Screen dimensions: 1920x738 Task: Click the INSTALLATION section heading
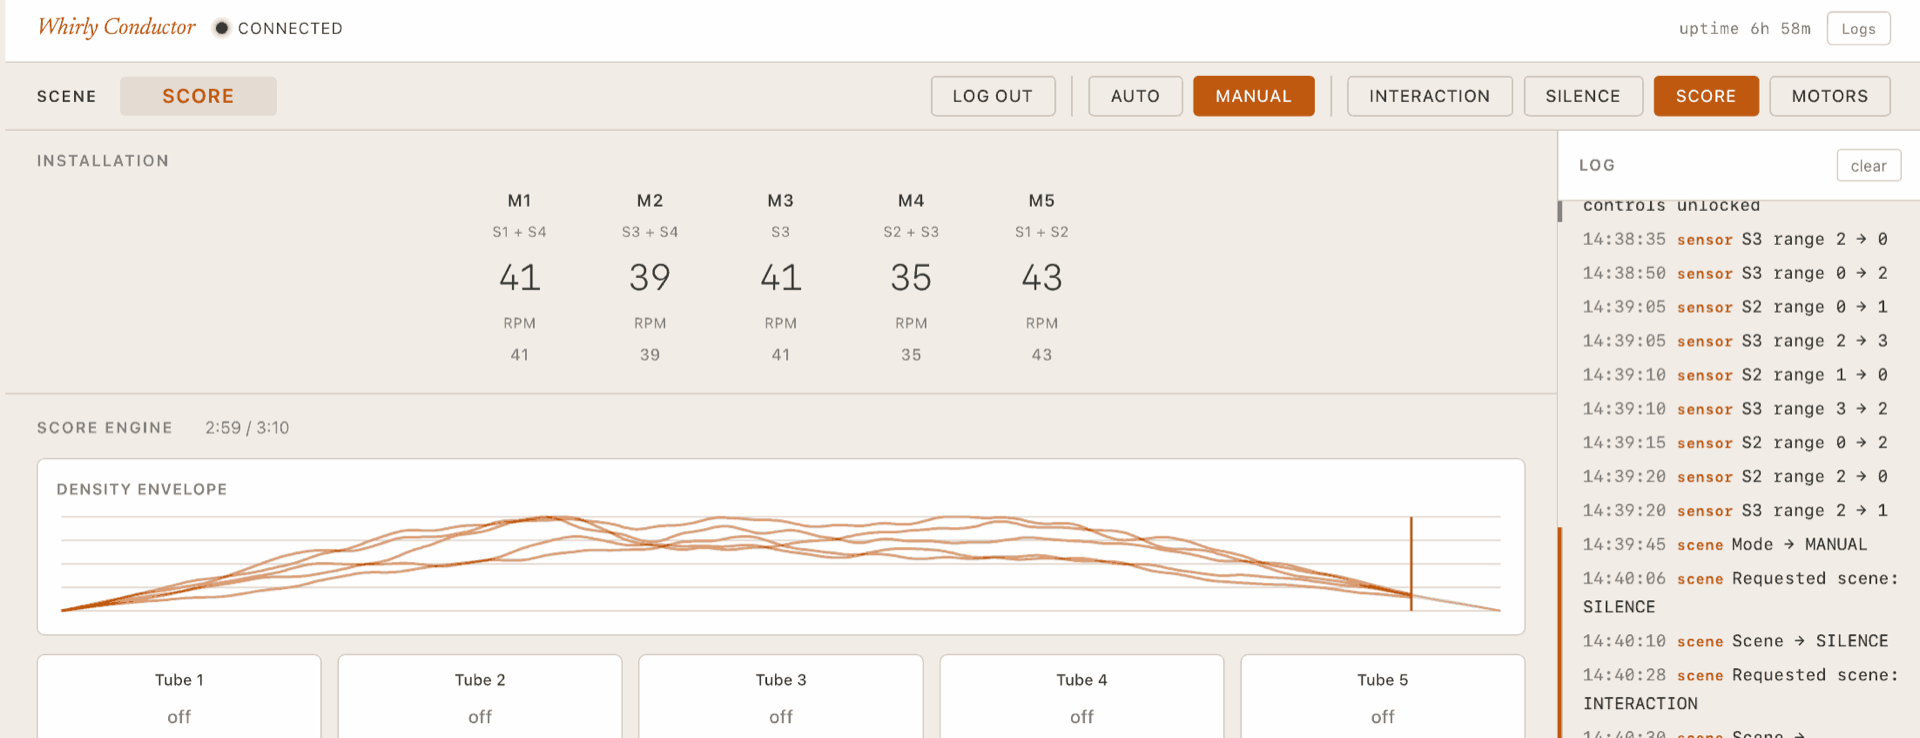coord(103,161)
